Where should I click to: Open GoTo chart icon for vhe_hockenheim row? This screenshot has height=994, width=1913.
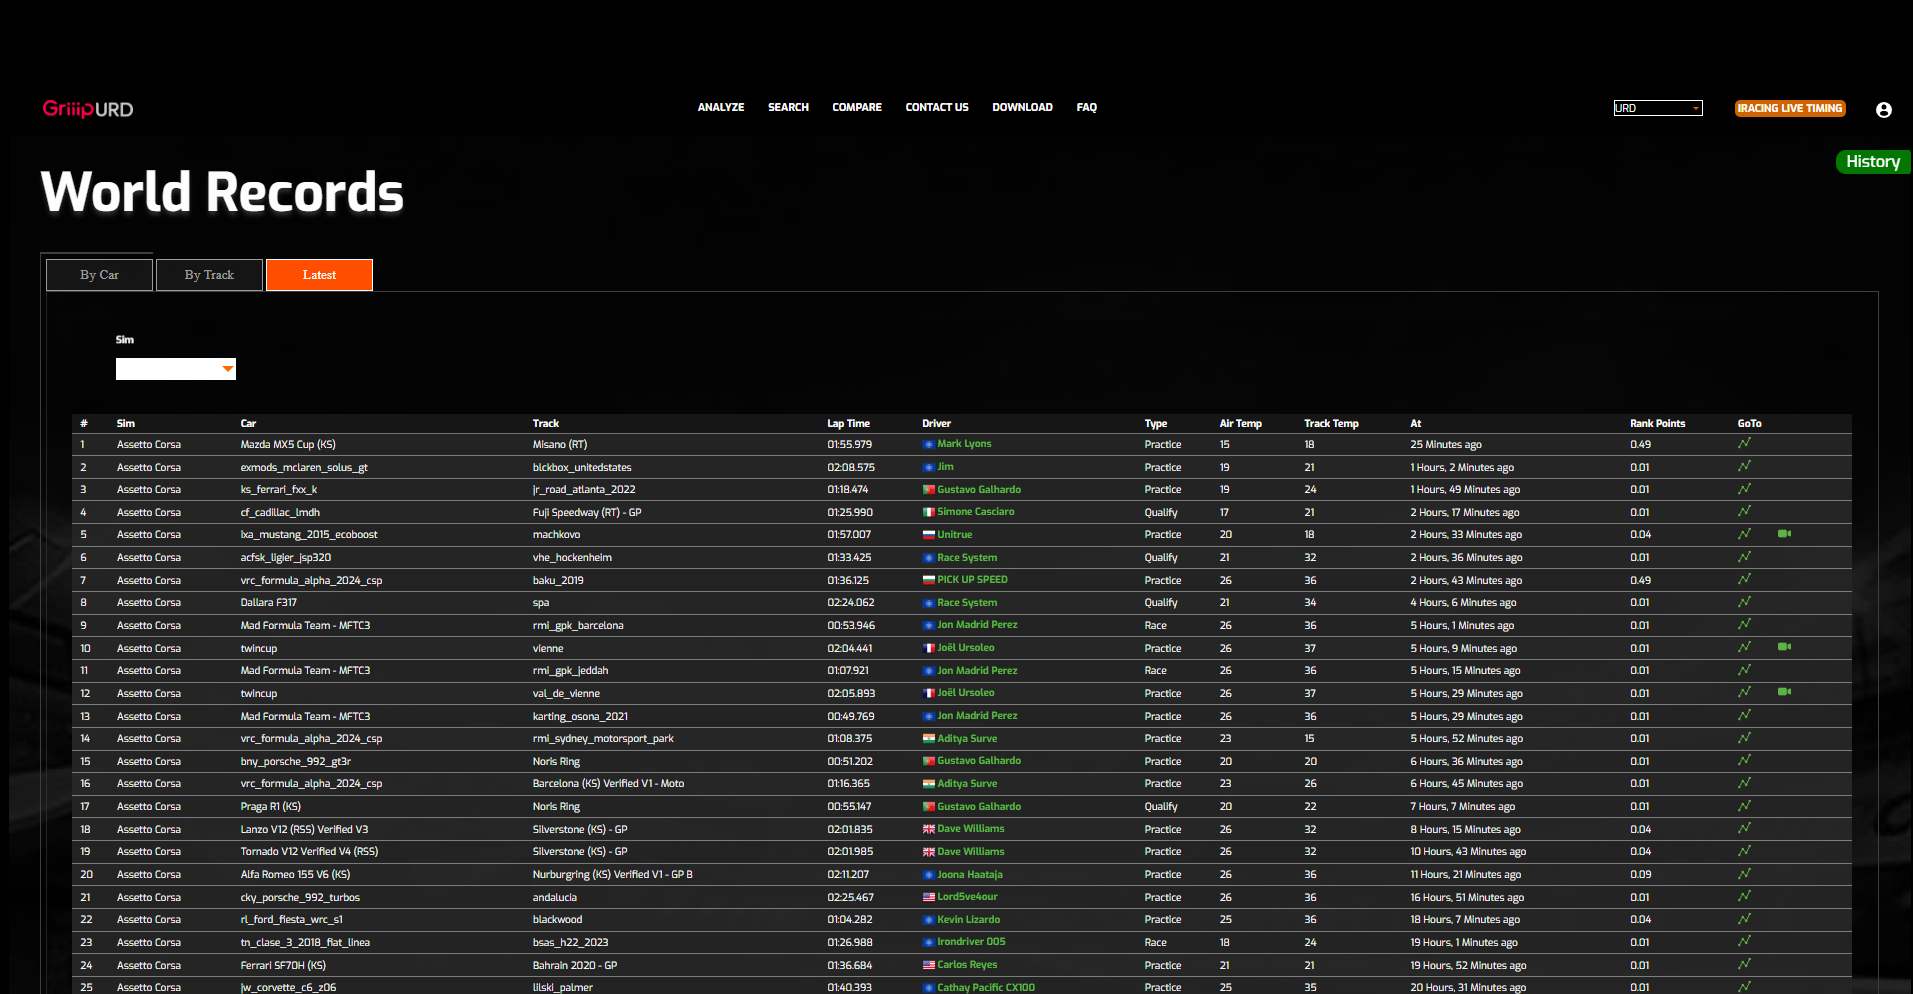pos(1744,557)
